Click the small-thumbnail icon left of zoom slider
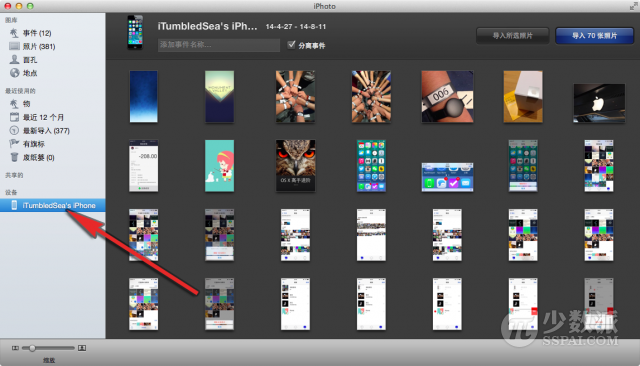 point(15,348)
